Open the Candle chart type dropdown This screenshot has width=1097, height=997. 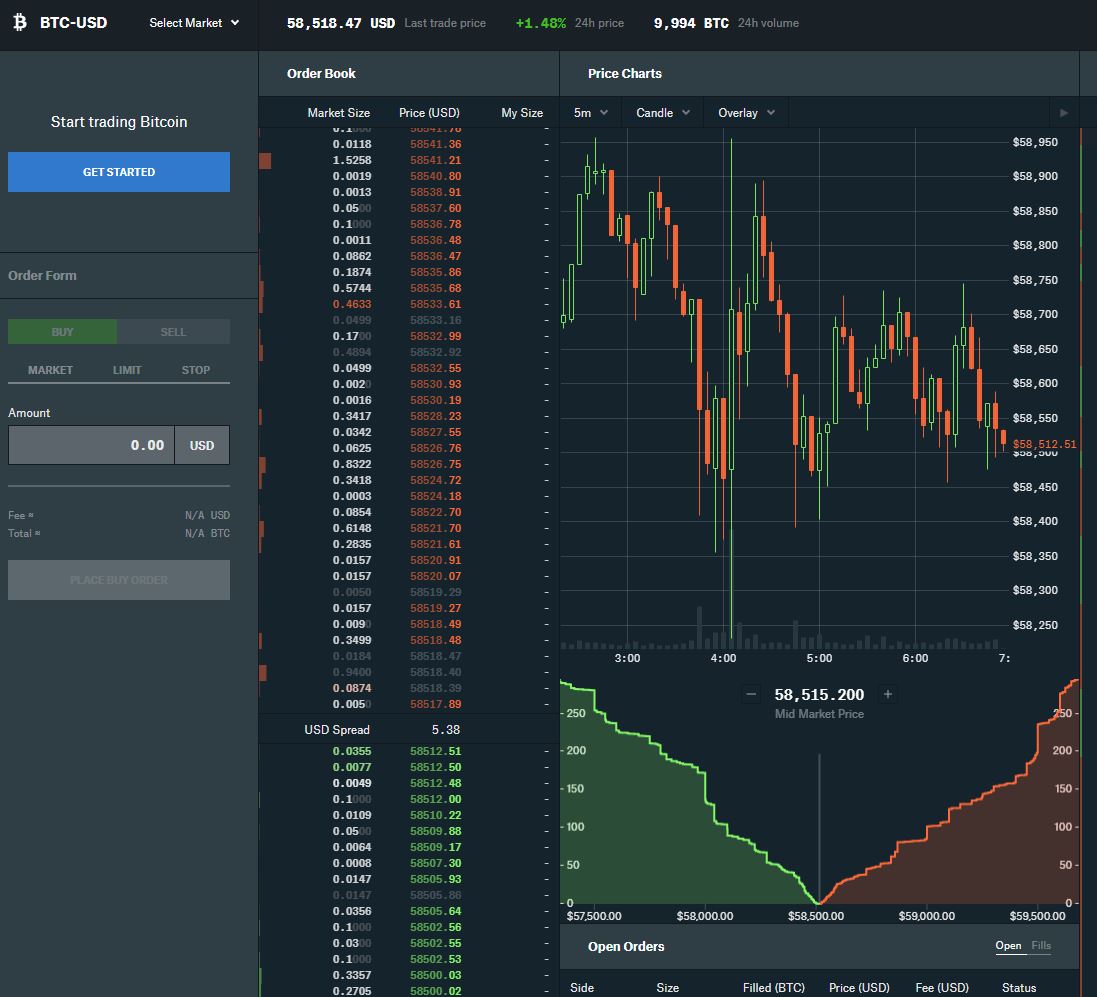point(663,113)
